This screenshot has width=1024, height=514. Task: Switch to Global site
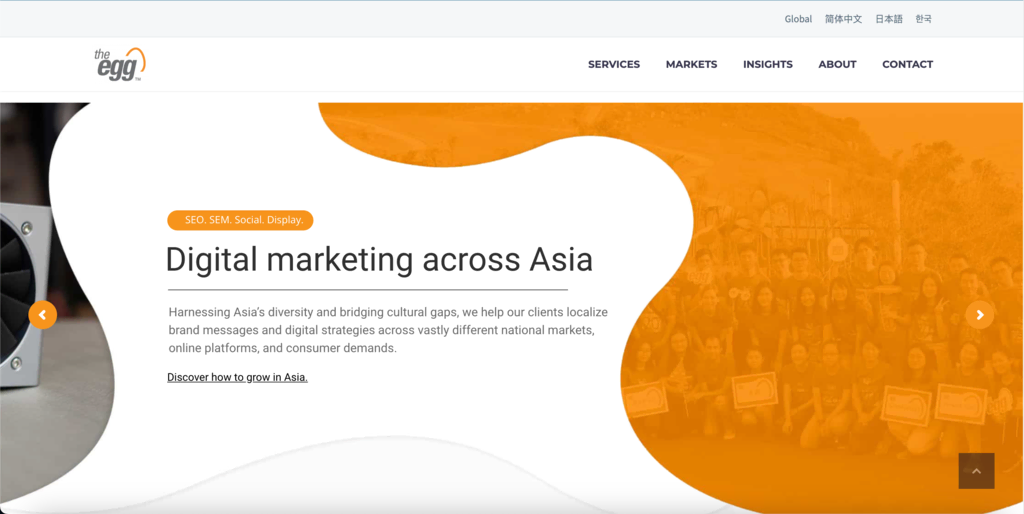tap(798, 19)
